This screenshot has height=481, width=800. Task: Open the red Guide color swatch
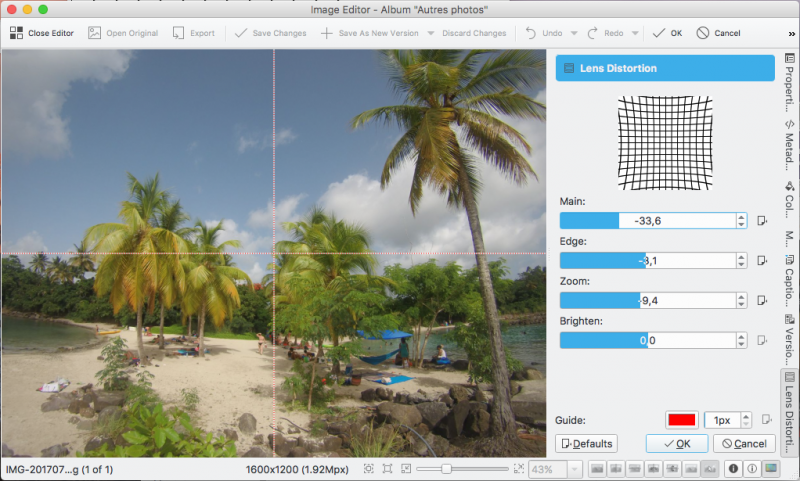(682, 420)
